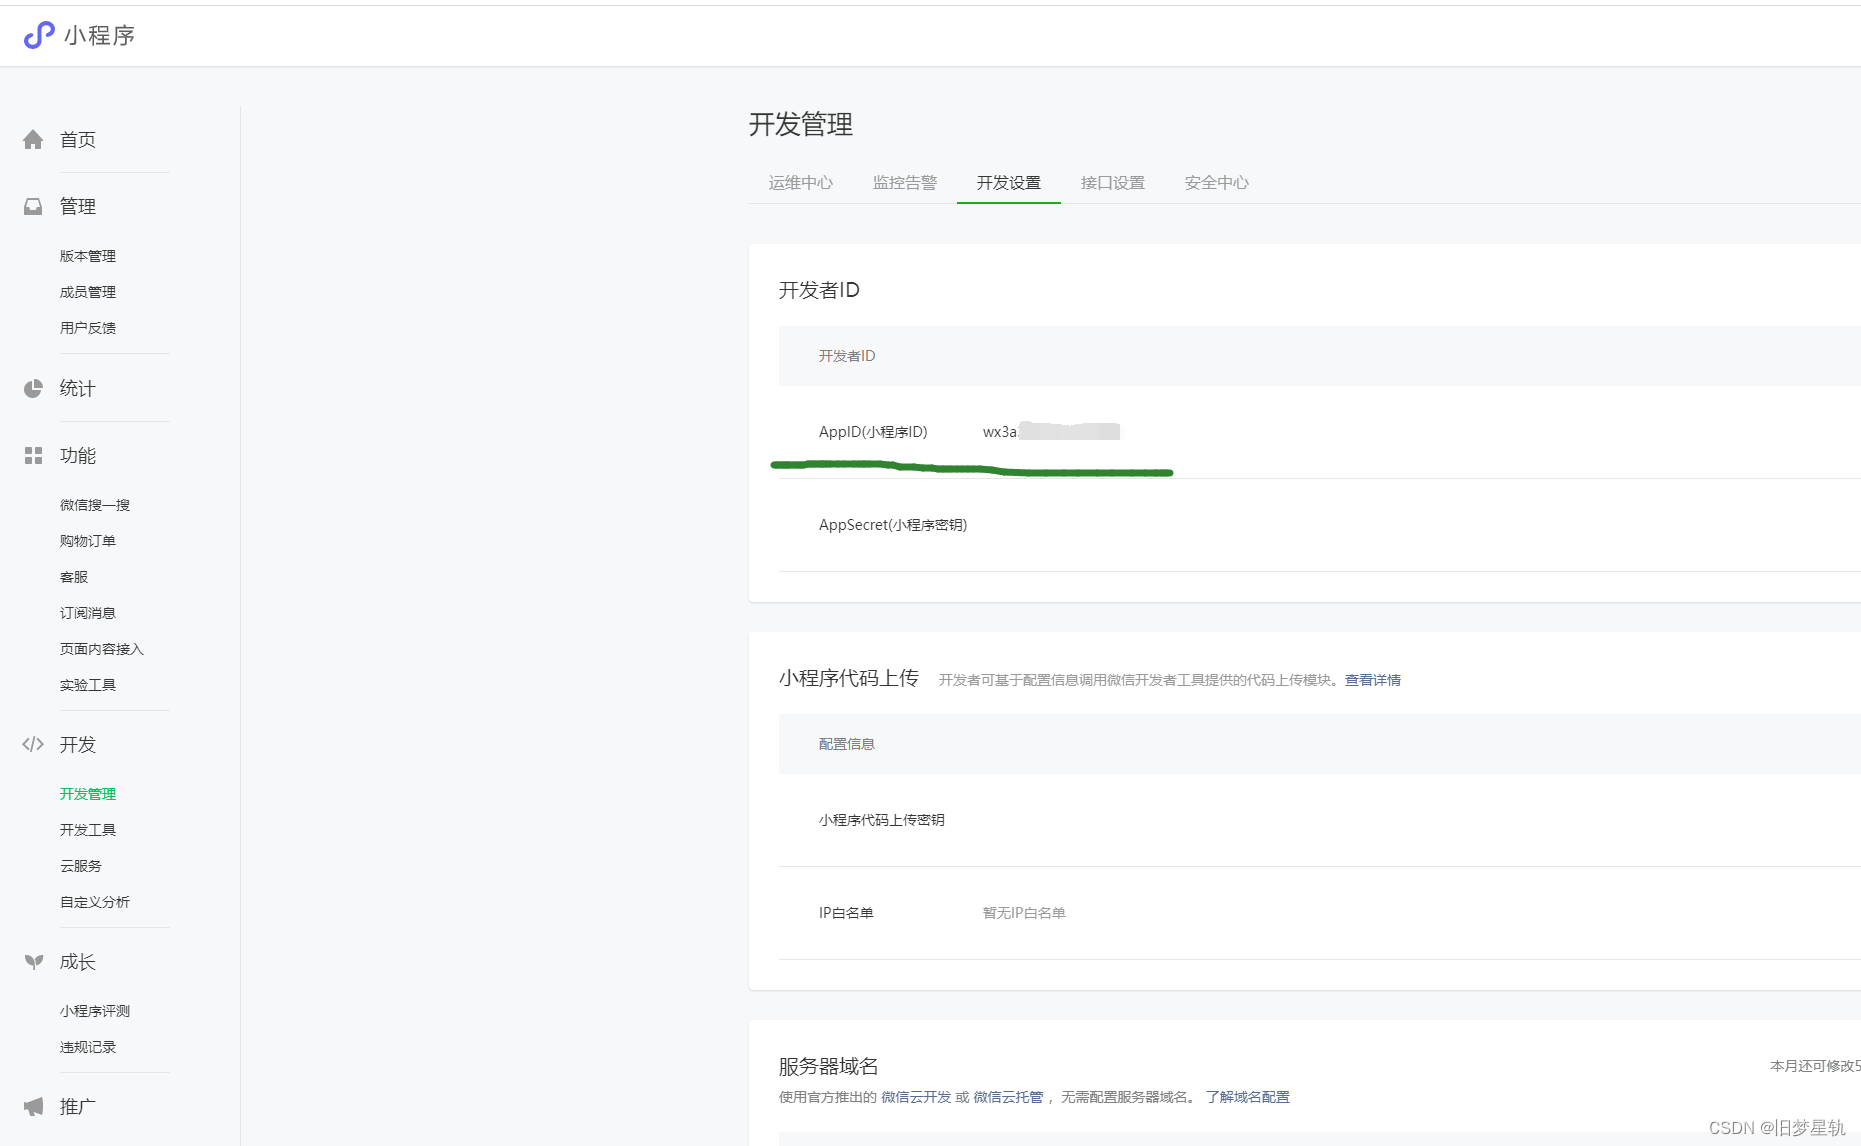Image resolution: width=1861 pixels, height=1146 pixels.
Task: Click the 查看详情 link
Action: [x=1373, y=680]
